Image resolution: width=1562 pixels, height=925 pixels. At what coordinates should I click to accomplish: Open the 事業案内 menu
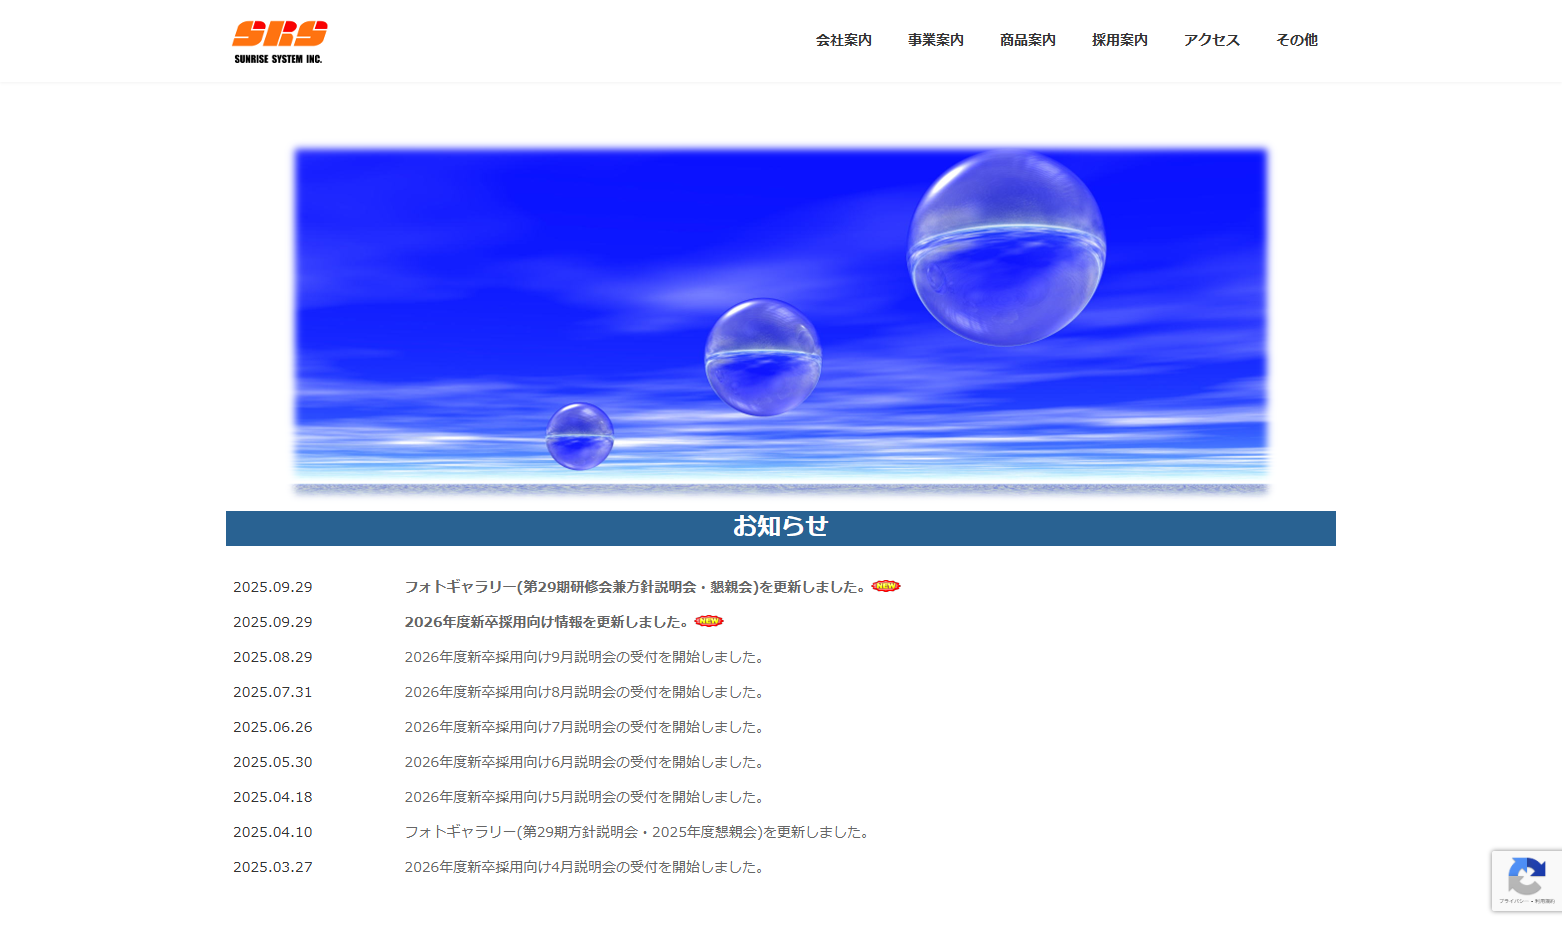click(935, 40)
